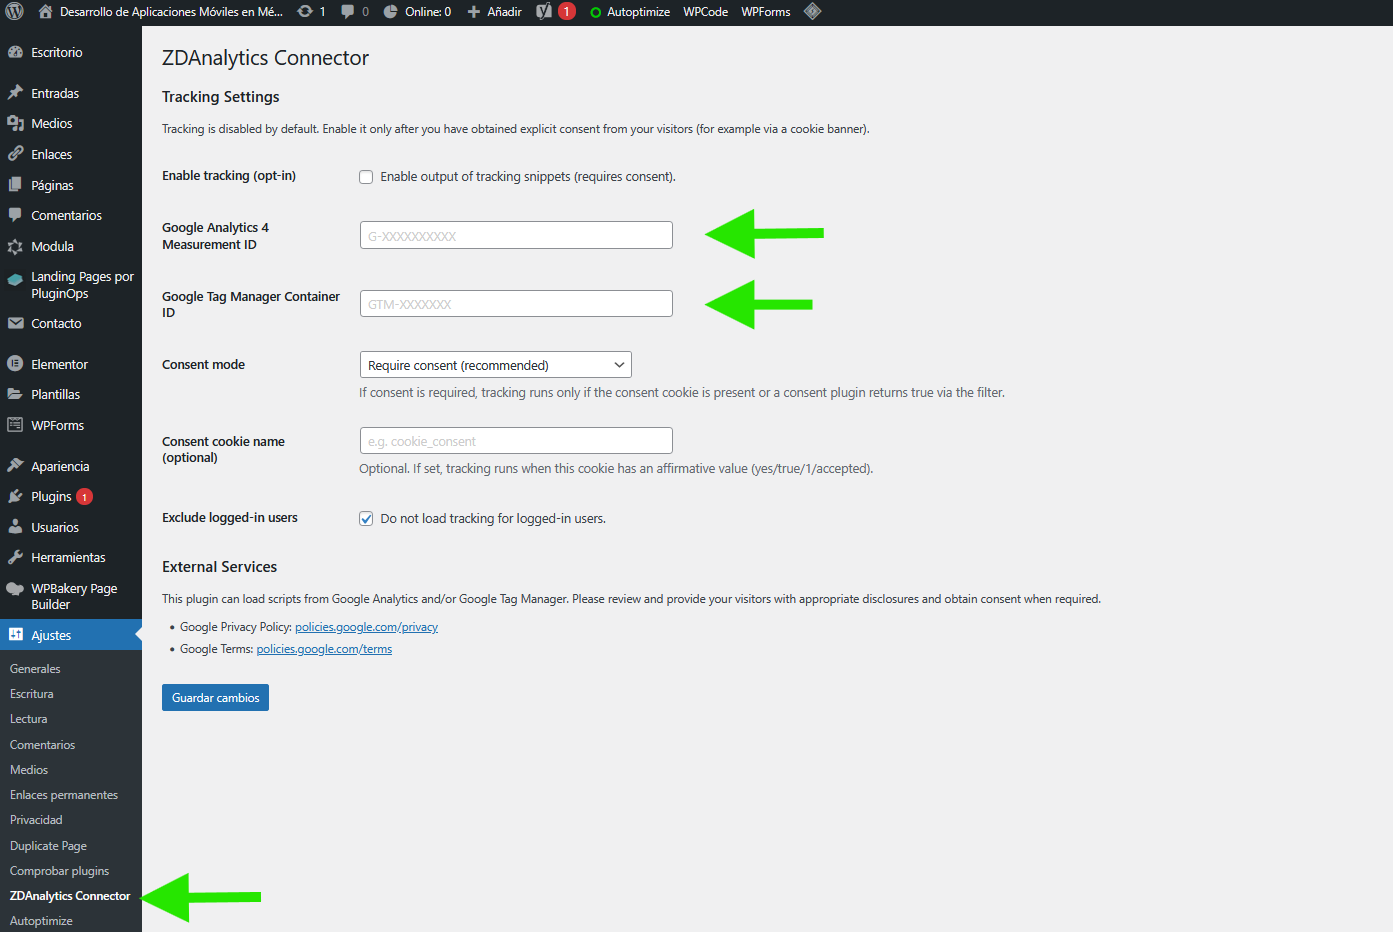Click the Autoptimize green status circle icon

(596, 13)
